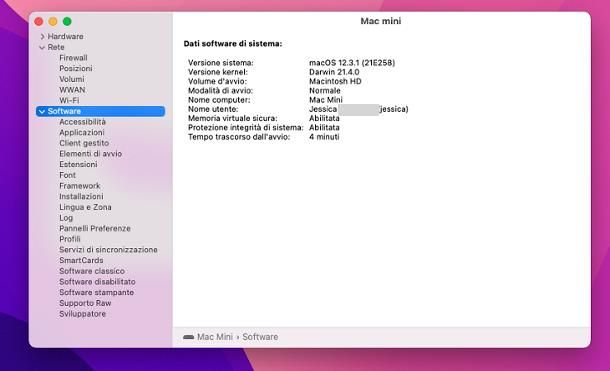
Task: Select Lingua e Zona
Action: 85,207
